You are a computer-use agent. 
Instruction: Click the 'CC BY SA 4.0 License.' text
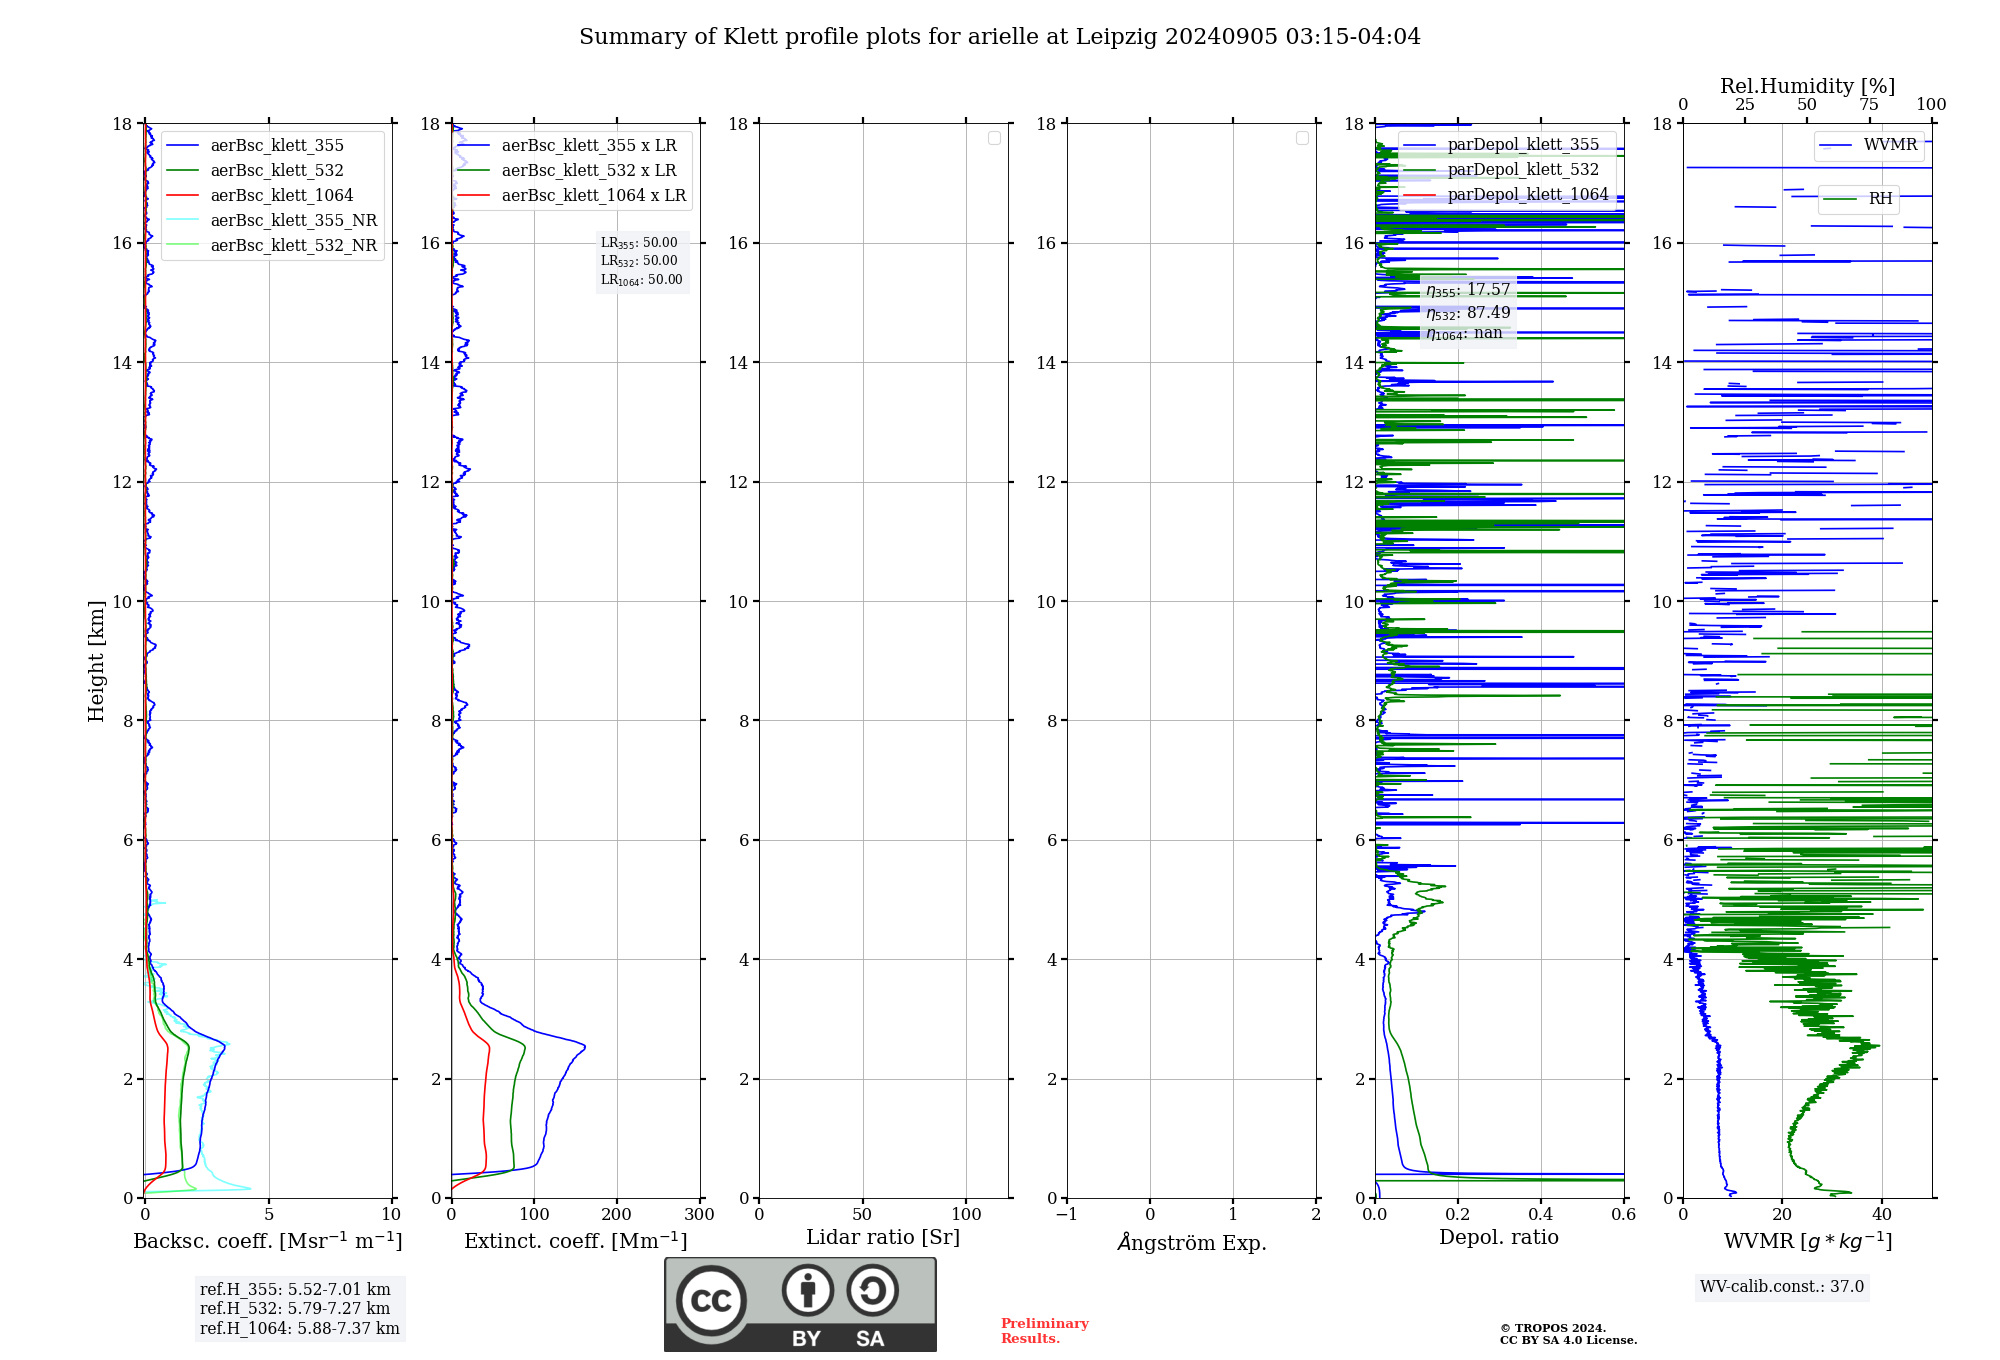[1568, 1340]
